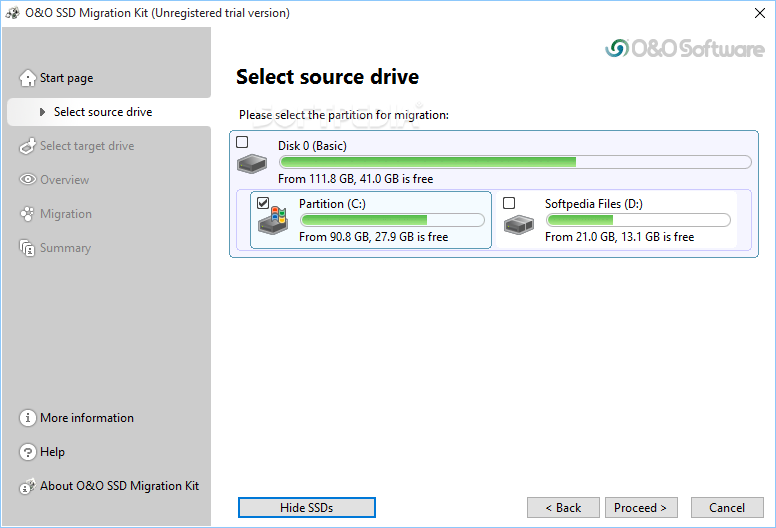776x528 pixels.
Task: Click the Start page home icon
Action: (28, 78)
